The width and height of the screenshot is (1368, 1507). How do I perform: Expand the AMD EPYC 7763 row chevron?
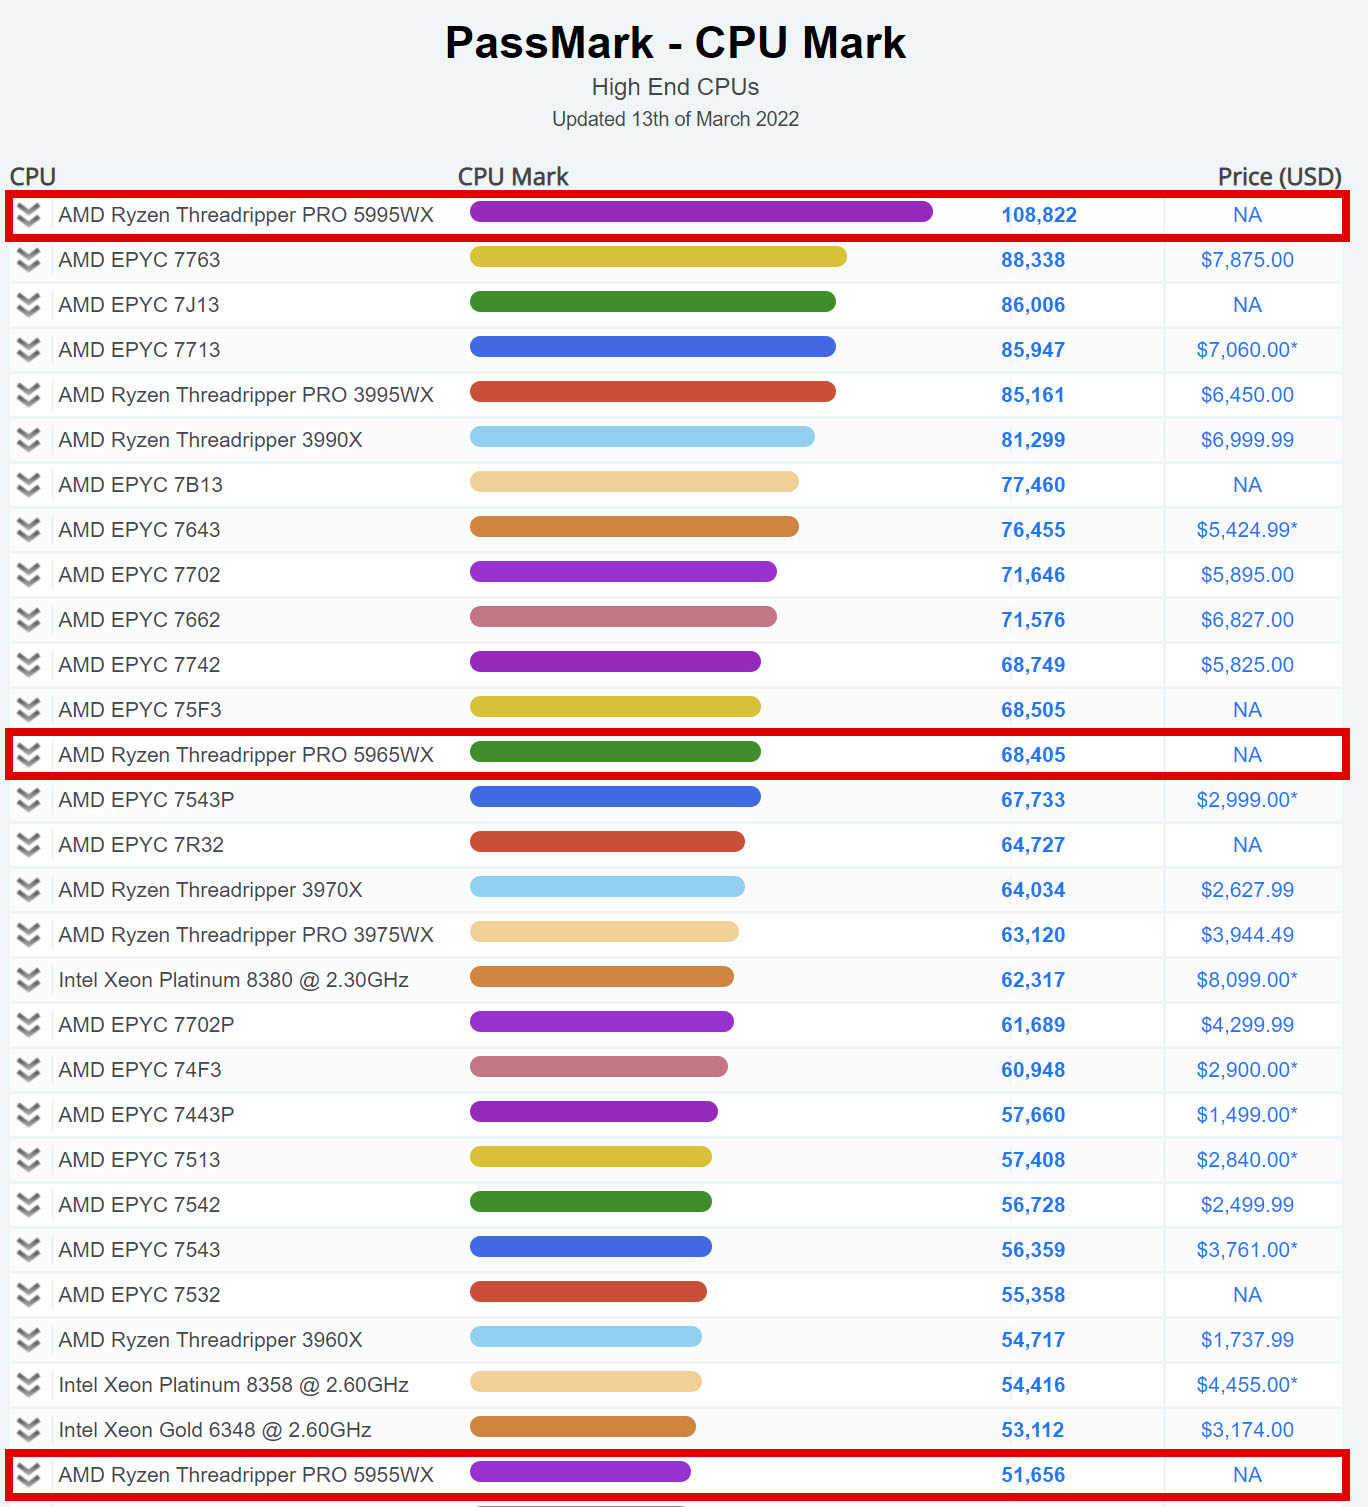(x=29, y=260)
